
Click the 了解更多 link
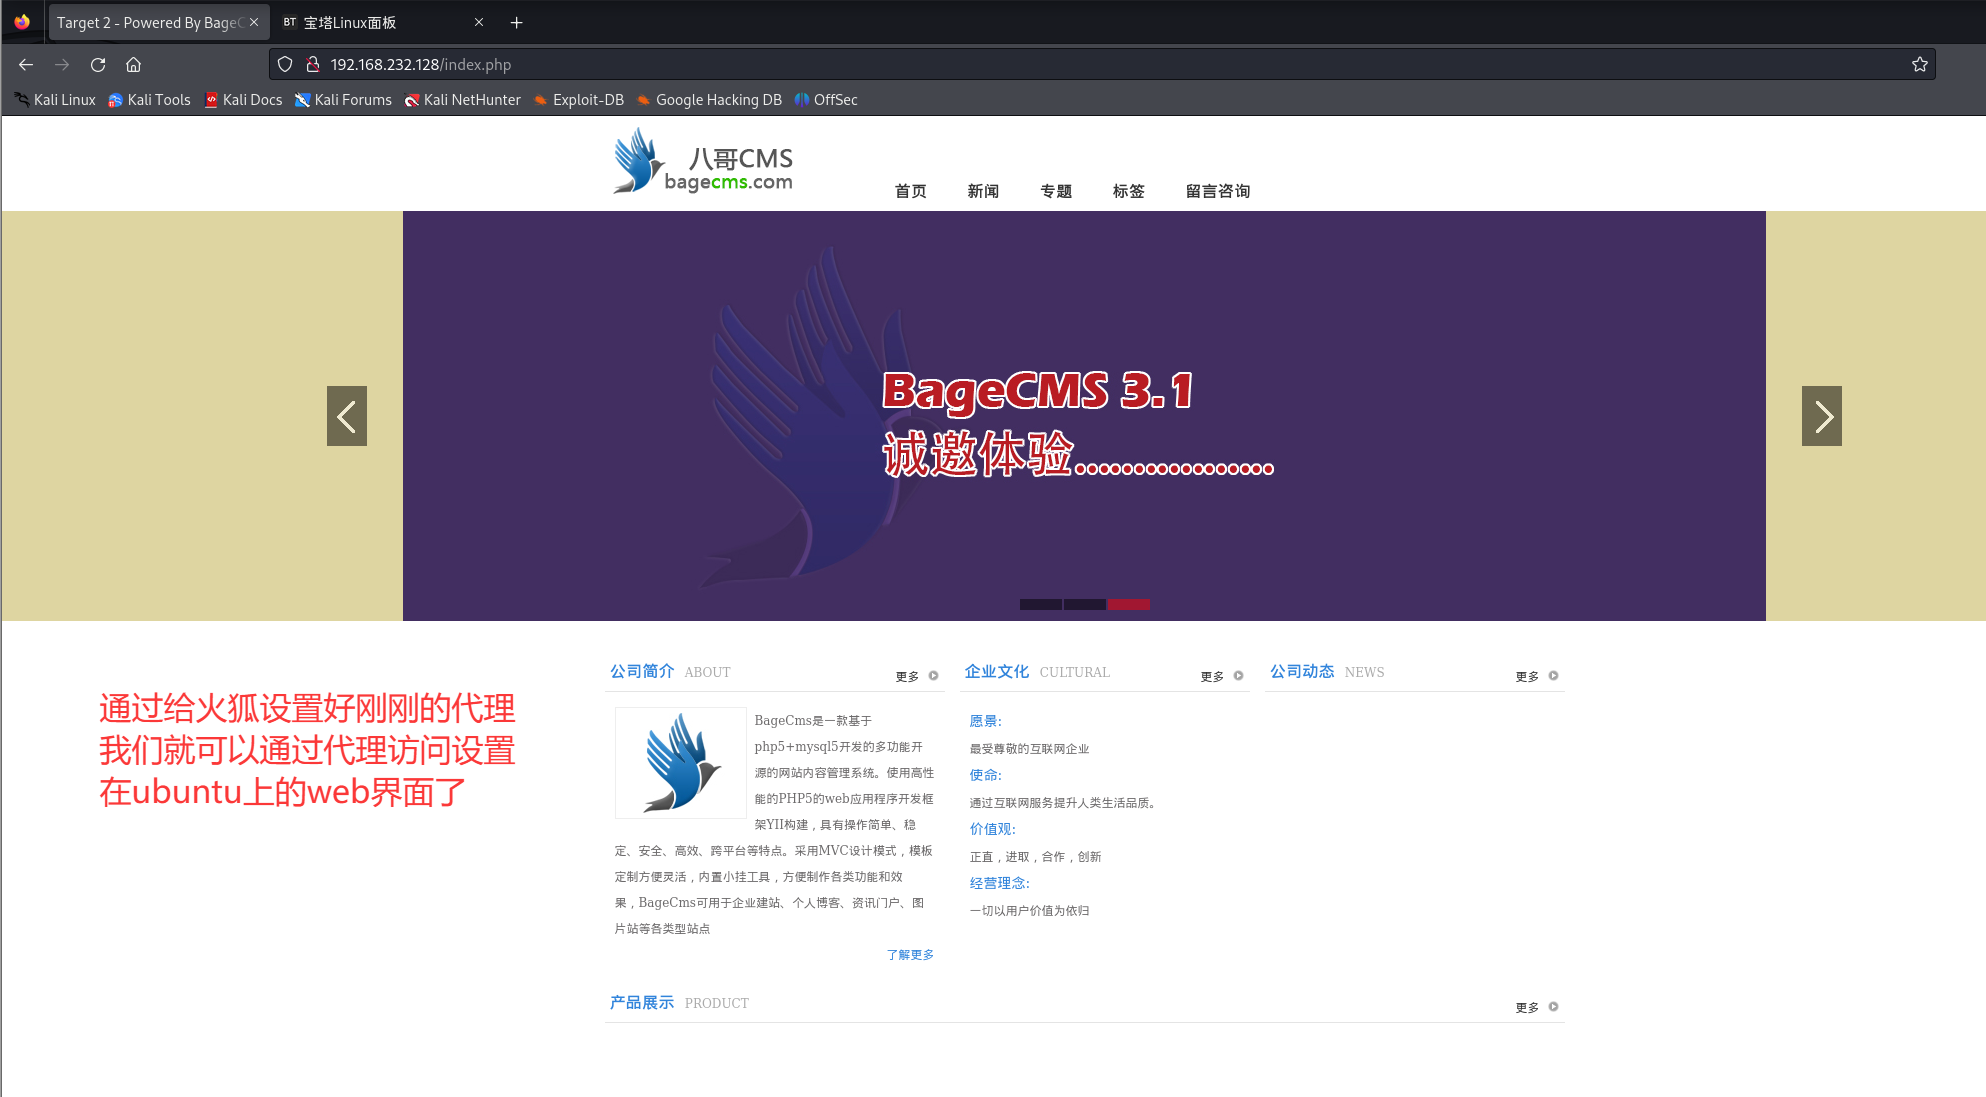coord(909,955)
